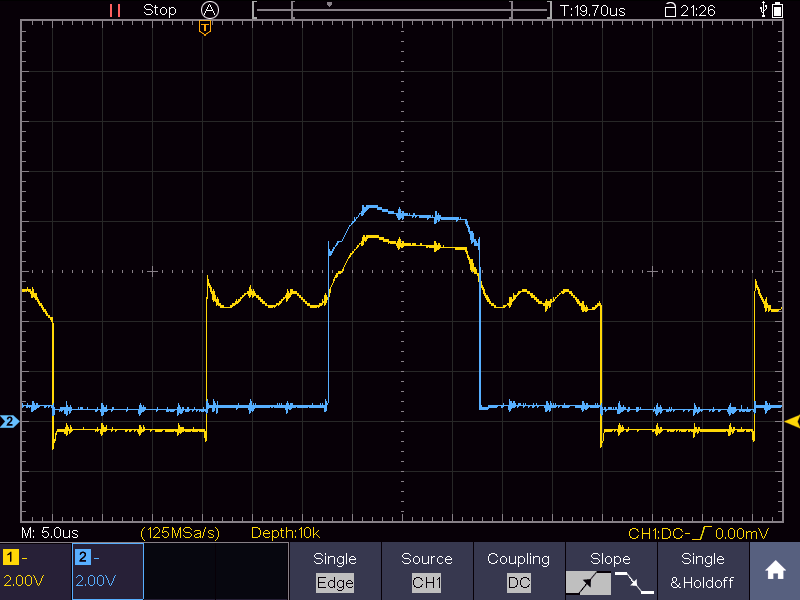The image size is (800, 600).
Task: Click the USB connection icon
Action: click(763, 9)
